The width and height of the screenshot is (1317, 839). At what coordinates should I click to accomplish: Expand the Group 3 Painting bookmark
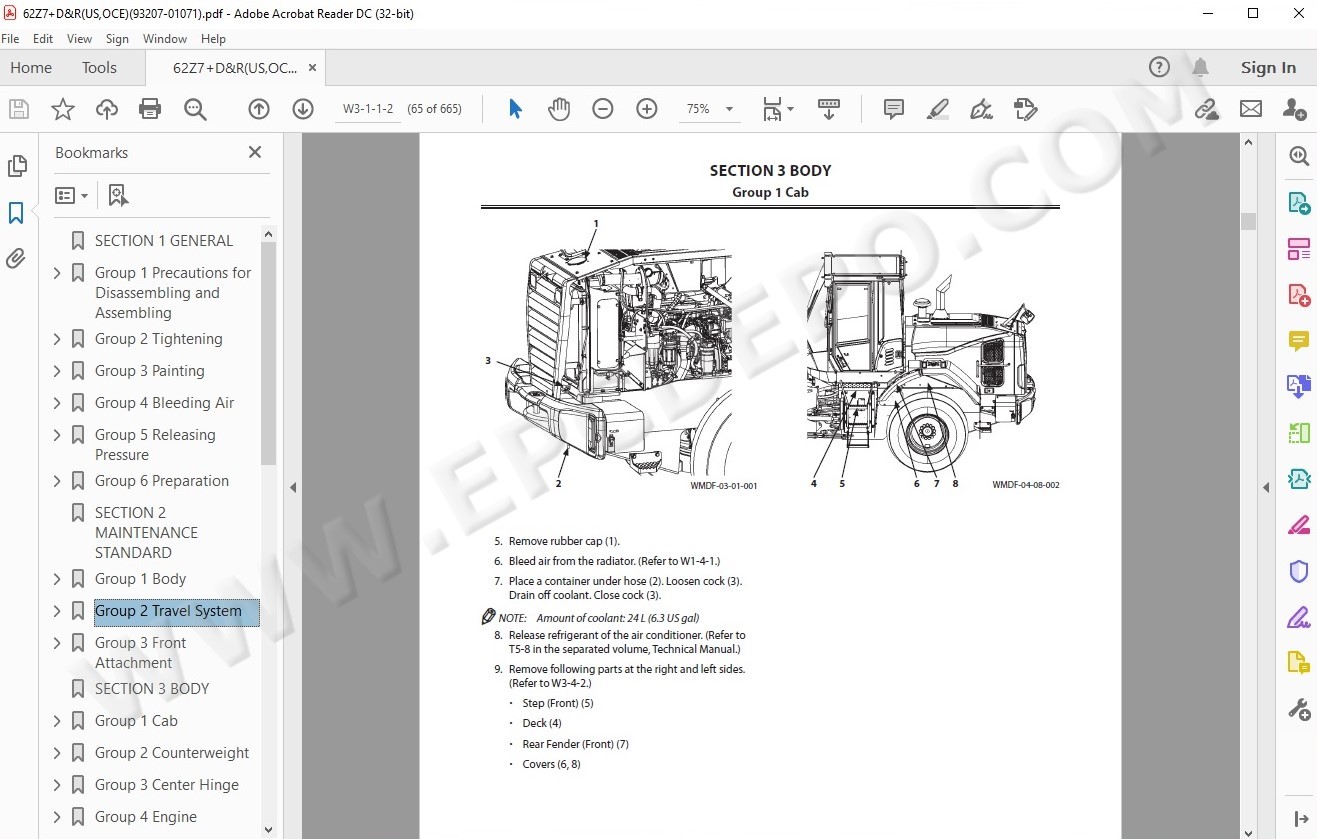(x=57, y=371)
